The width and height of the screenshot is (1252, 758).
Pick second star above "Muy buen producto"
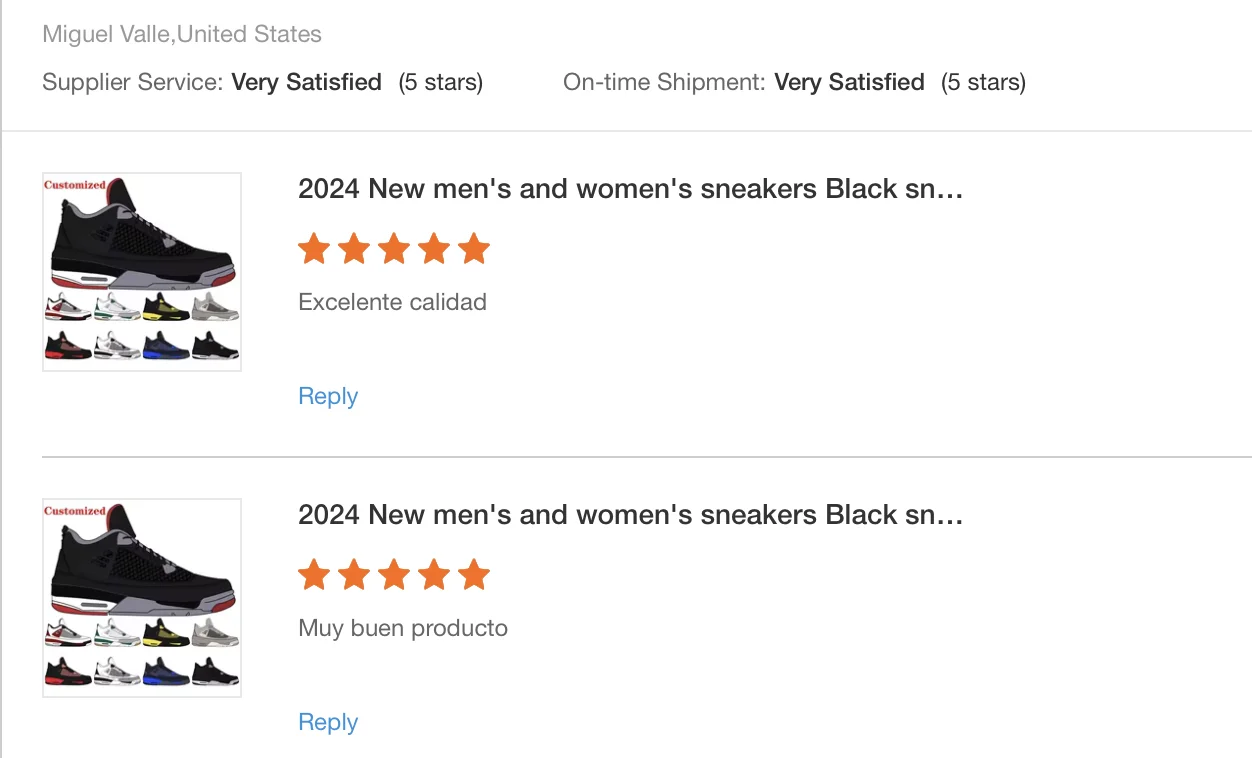(x=354, y=575)
